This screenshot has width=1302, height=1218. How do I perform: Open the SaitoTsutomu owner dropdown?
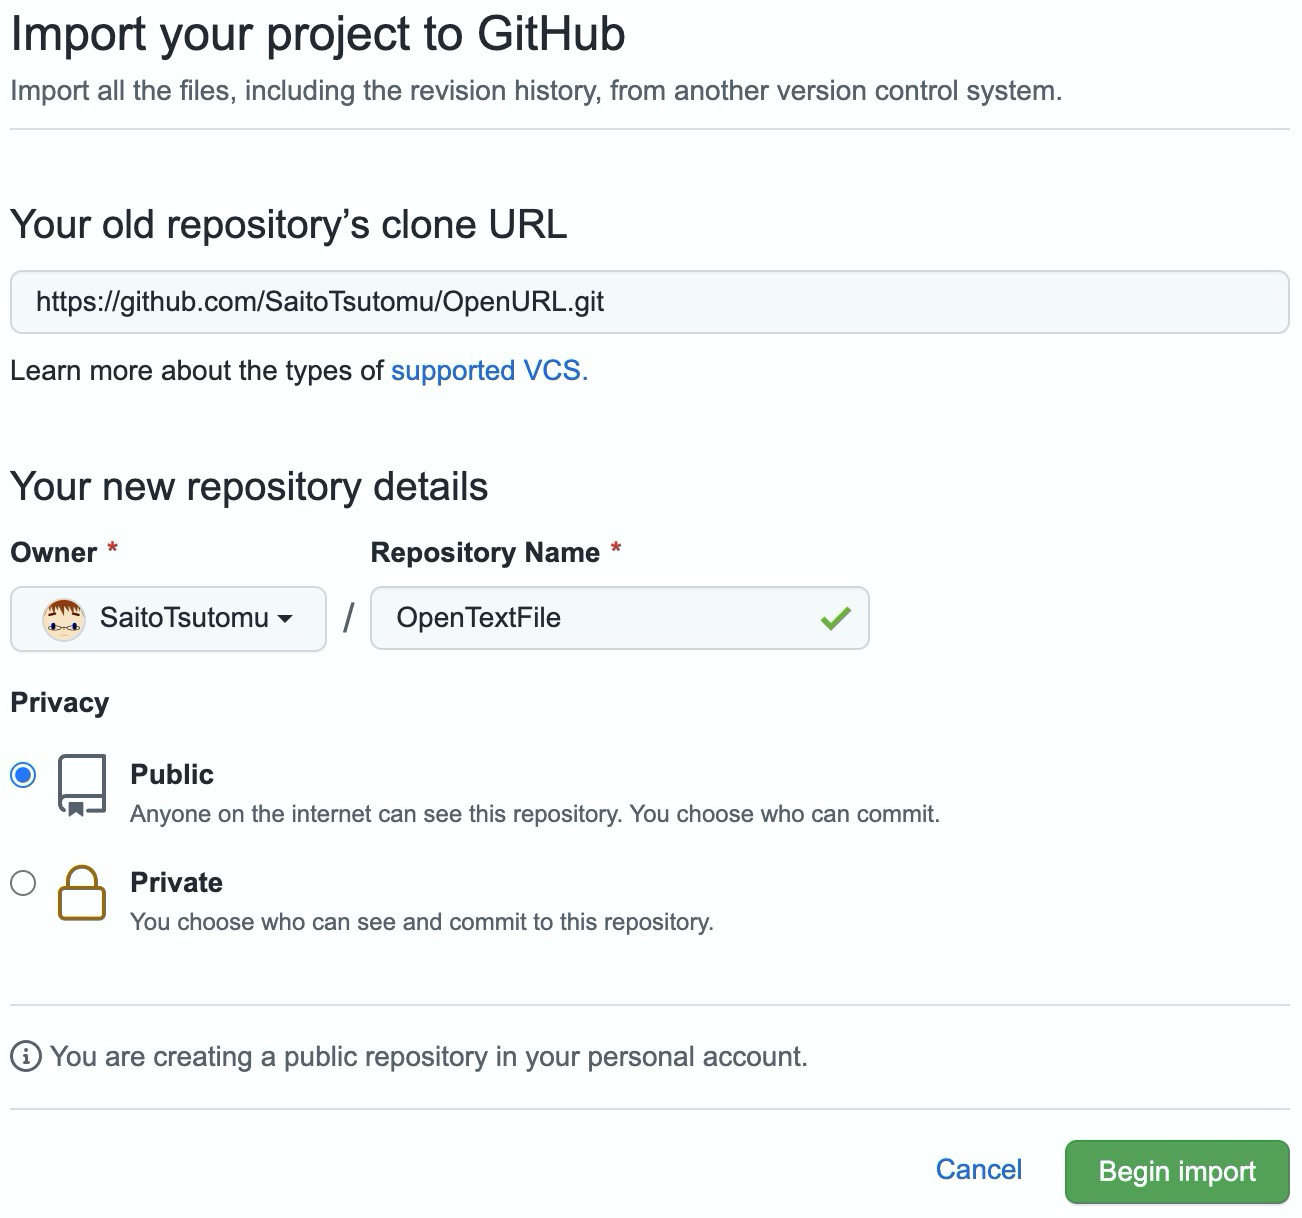[168, 619]
